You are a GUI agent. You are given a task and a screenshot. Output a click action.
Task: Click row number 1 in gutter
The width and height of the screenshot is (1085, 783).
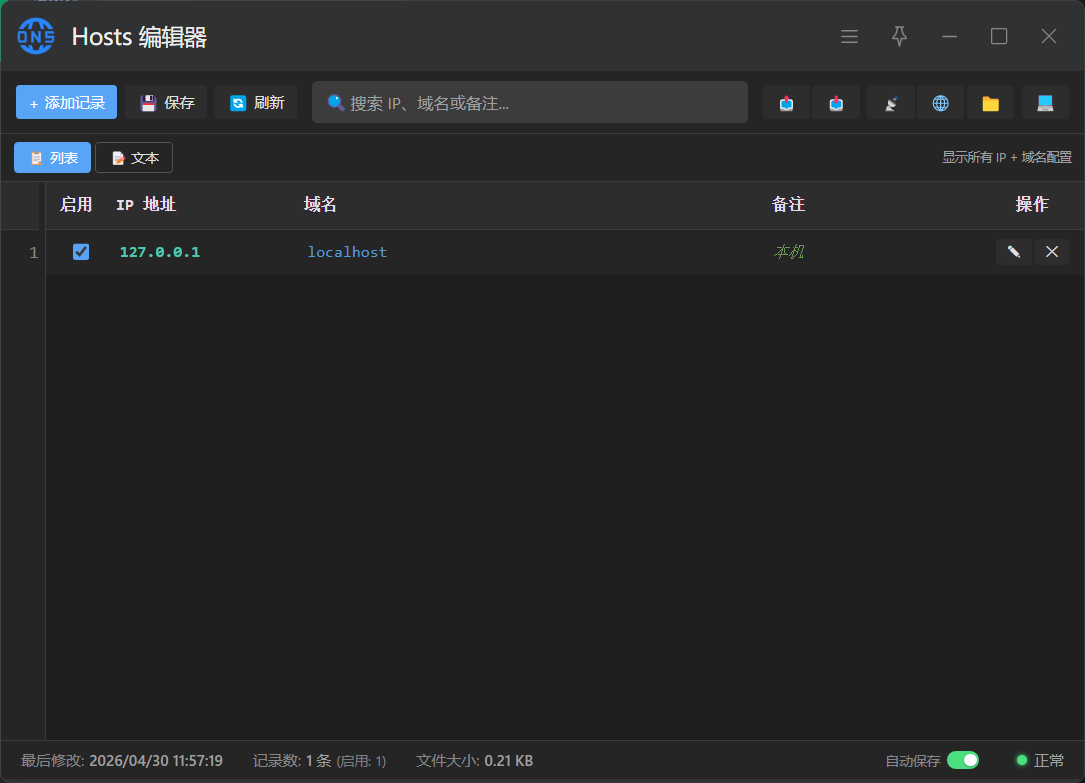tap(33, 252)
